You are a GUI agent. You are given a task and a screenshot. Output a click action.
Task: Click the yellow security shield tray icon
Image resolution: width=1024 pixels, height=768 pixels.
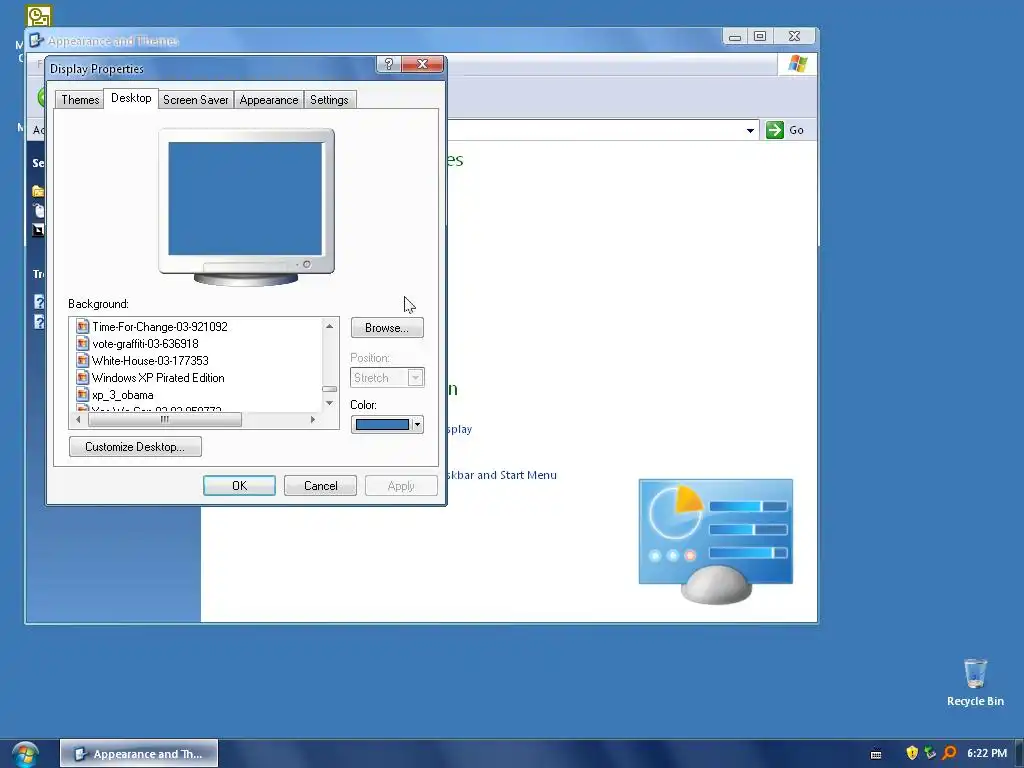coord(912,753)
